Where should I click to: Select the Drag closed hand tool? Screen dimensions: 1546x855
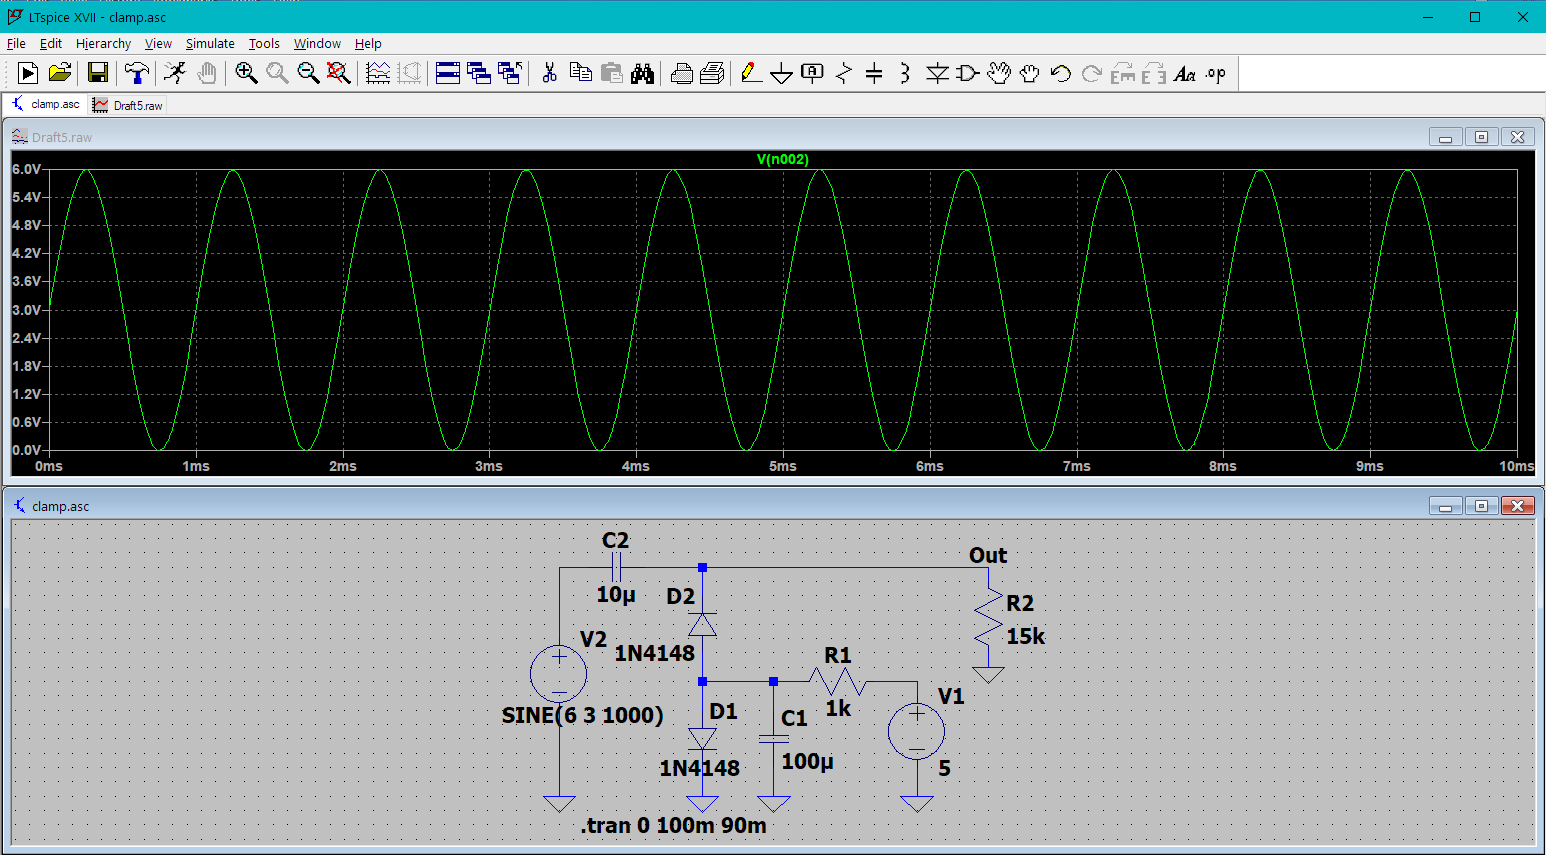1029,73
